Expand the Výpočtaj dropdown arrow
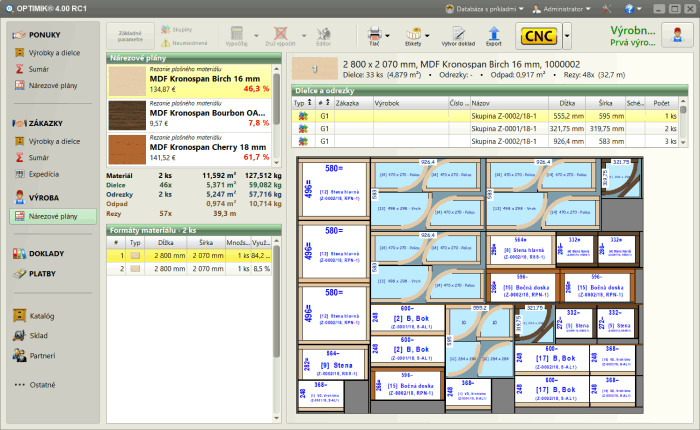 [256, 36]
